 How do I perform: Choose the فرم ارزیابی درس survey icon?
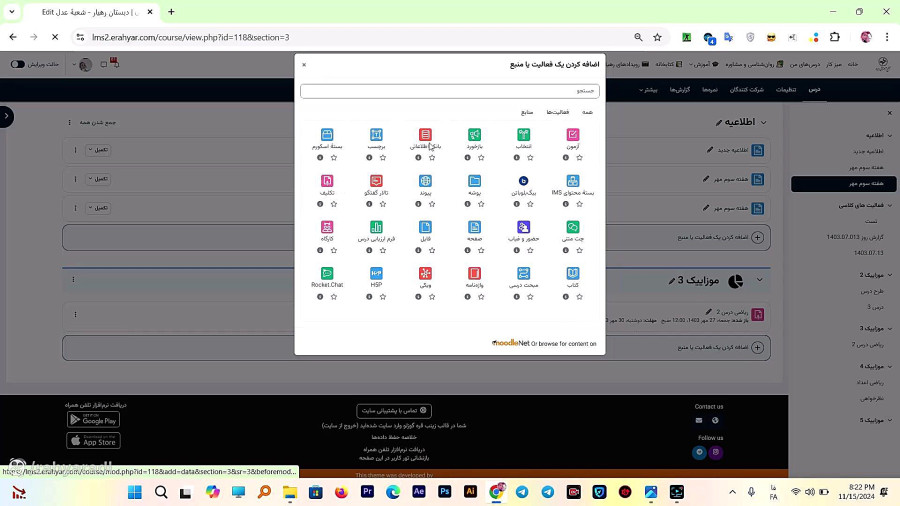point(376,227)
